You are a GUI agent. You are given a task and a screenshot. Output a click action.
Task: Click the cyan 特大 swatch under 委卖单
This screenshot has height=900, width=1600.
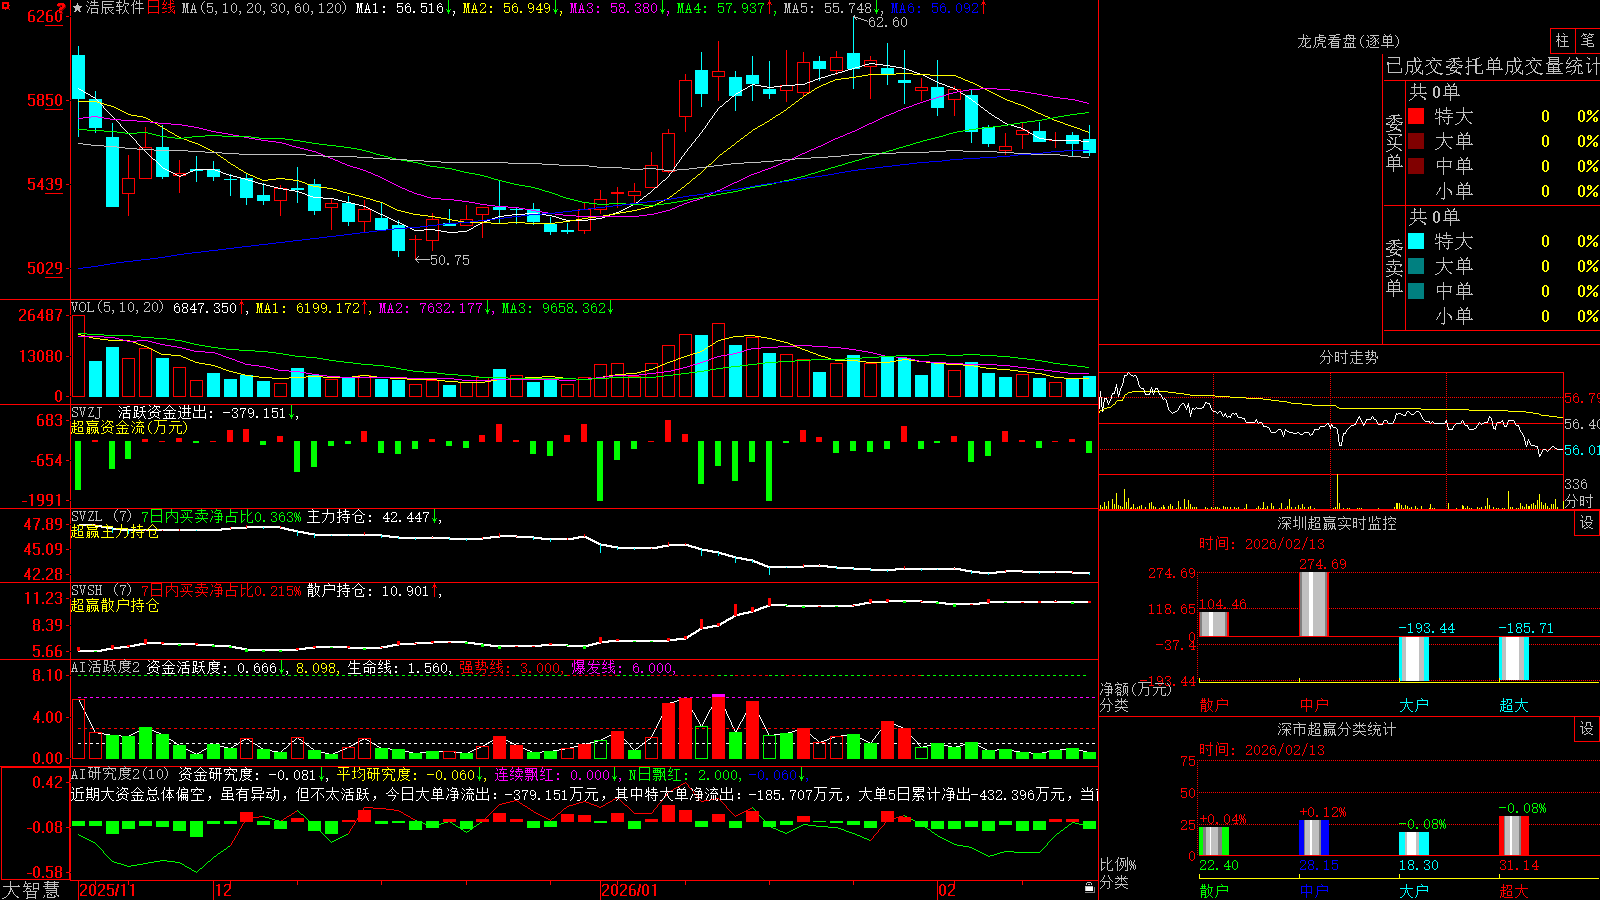pos(1416,241)
